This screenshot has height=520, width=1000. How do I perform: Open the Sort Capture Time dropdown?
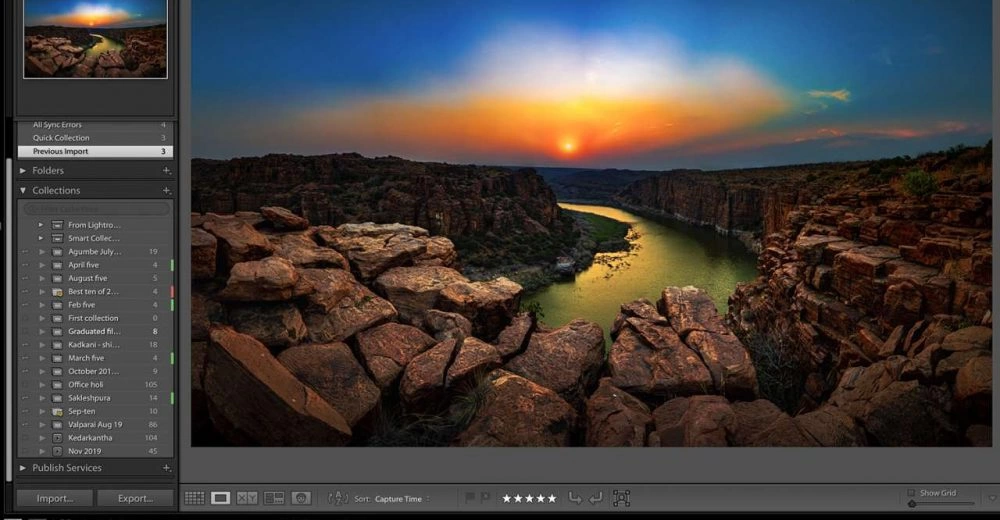pyautogui.click(x=402, y=499)
